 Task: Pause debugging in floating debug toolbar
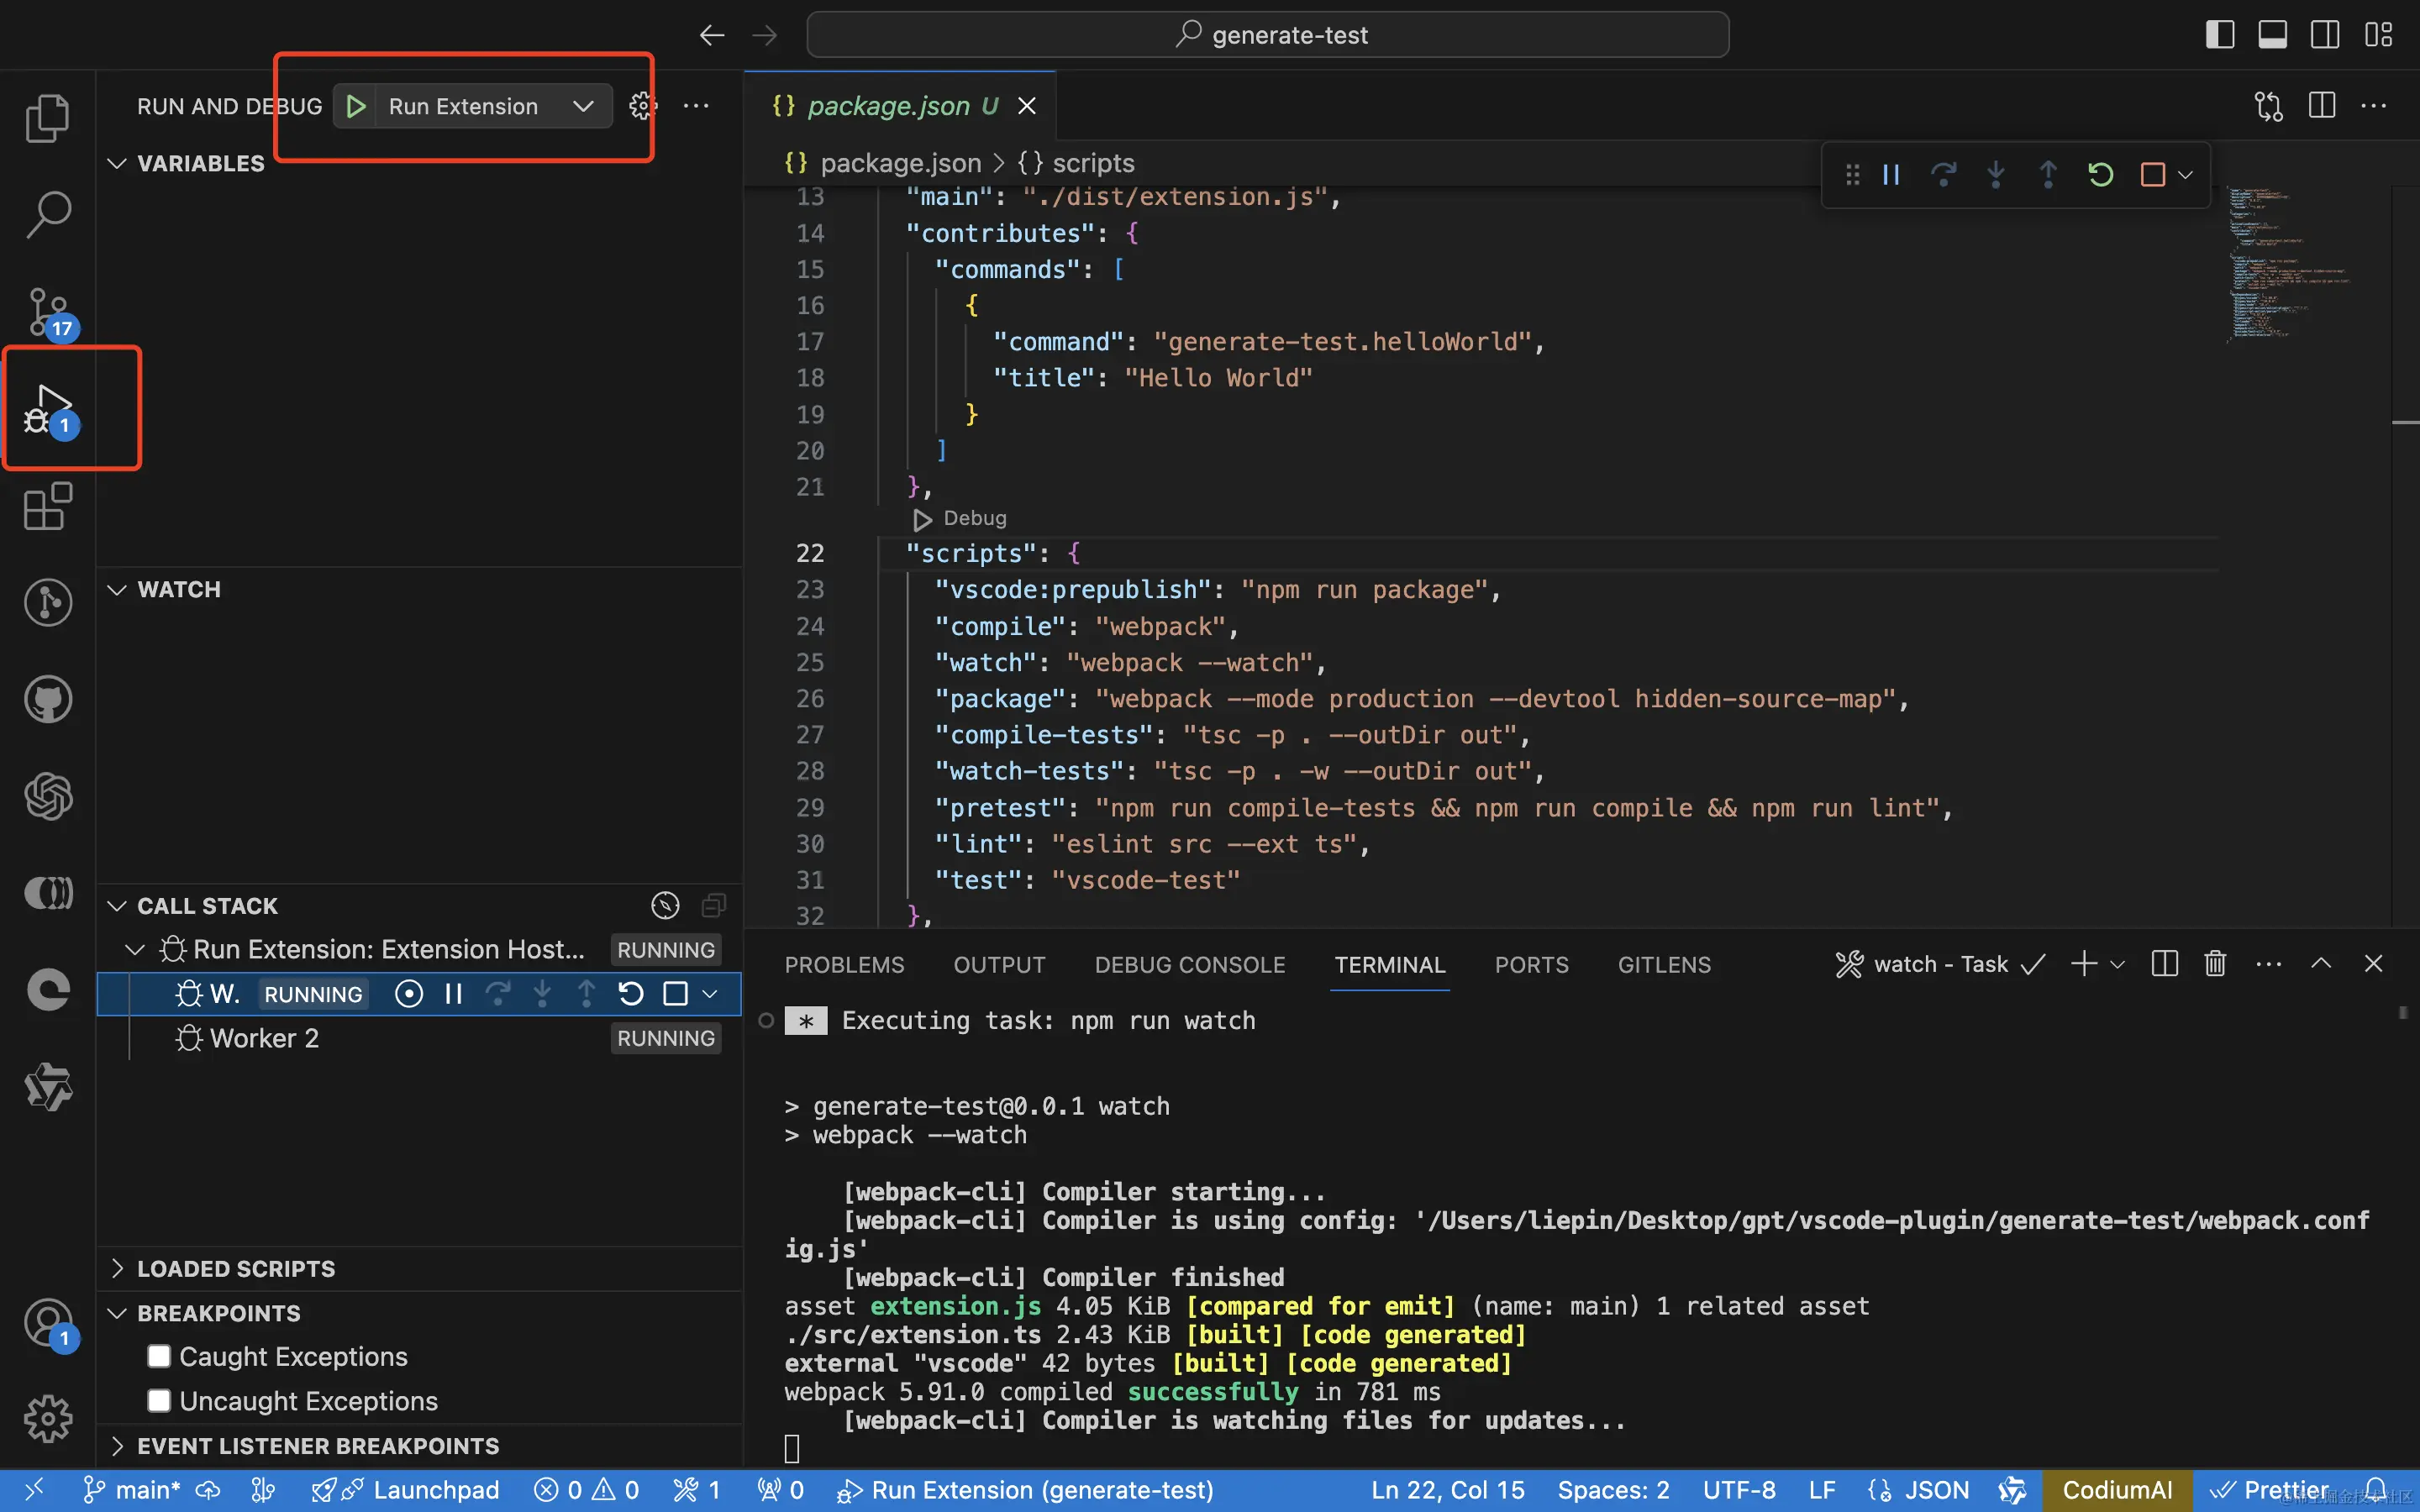[1891, 175]
